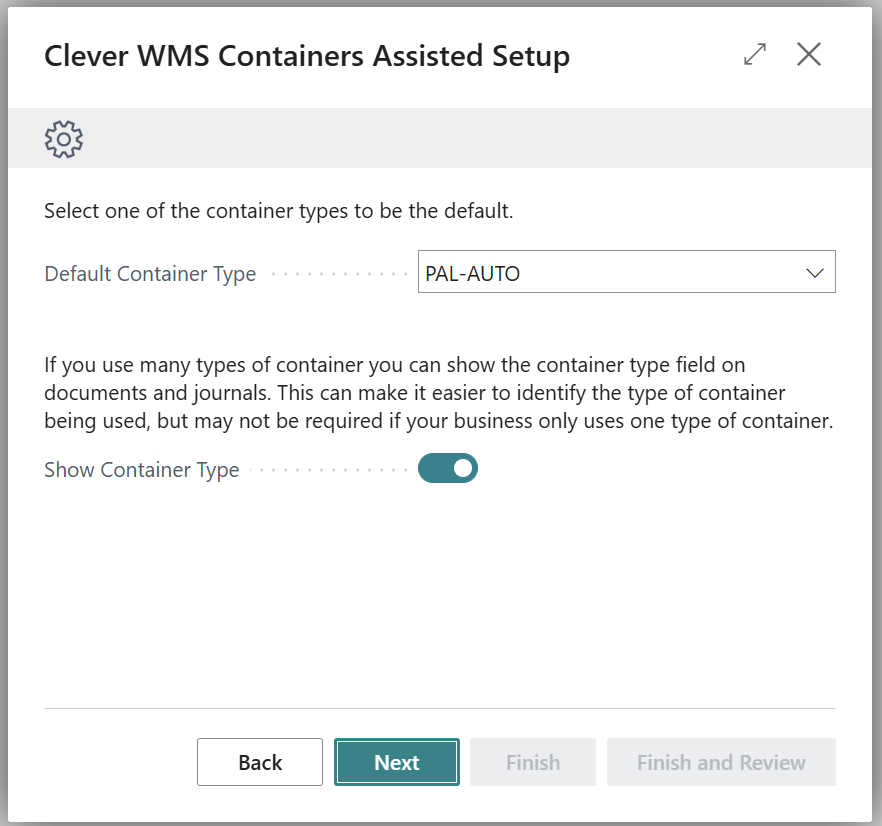Go back to the previous setup step
Screen dimensions: 882x826
tap(260, 762)
